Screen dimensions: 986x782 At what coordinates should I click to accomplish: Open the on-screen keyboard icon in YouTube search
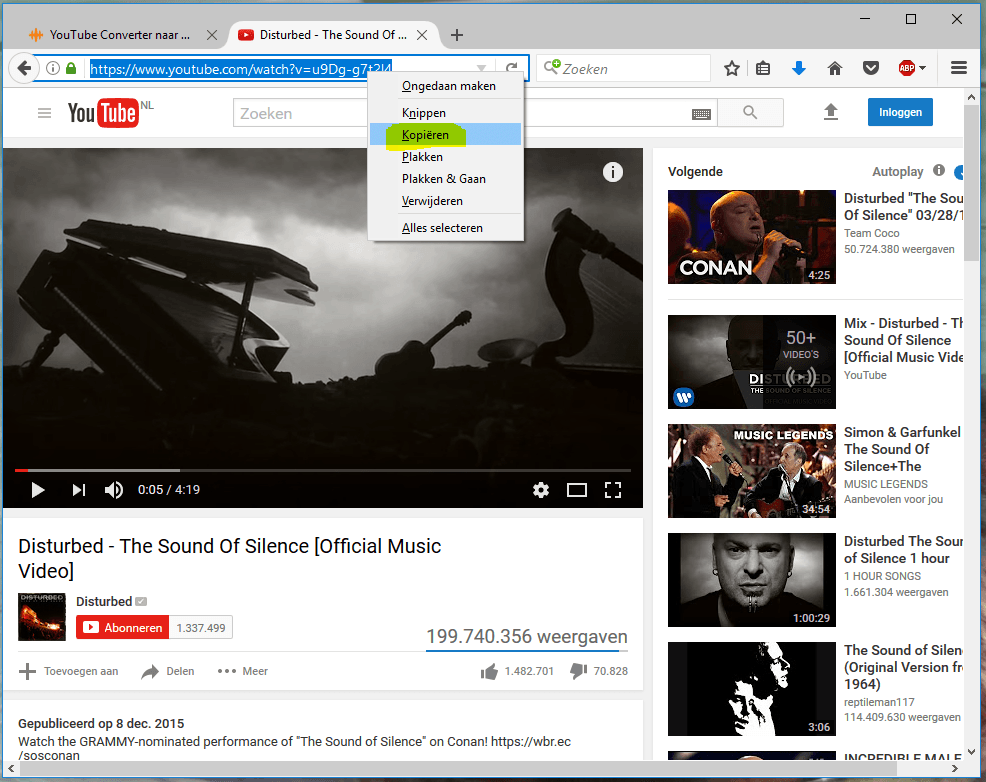point(701,114)
